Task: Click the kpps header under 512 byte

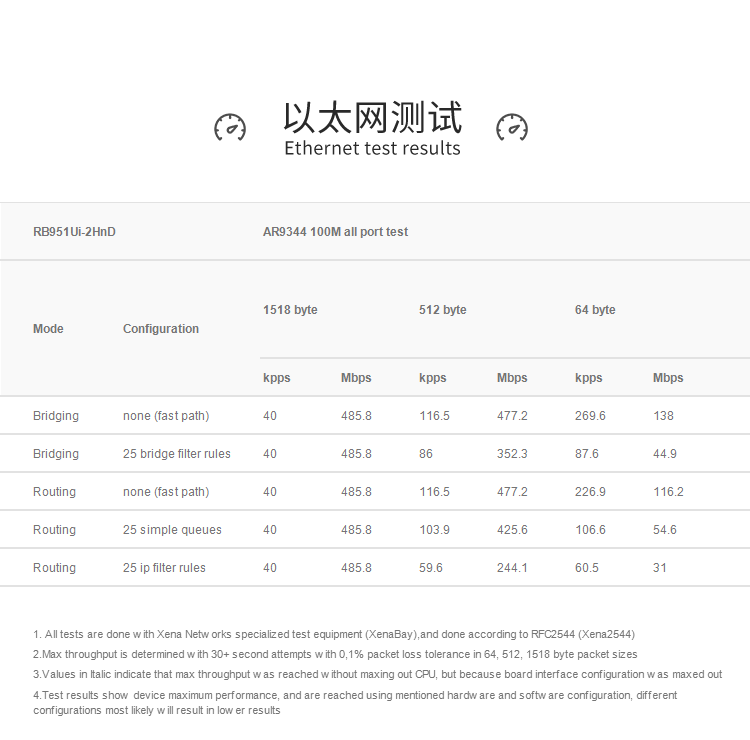Action: click(432, 378)
